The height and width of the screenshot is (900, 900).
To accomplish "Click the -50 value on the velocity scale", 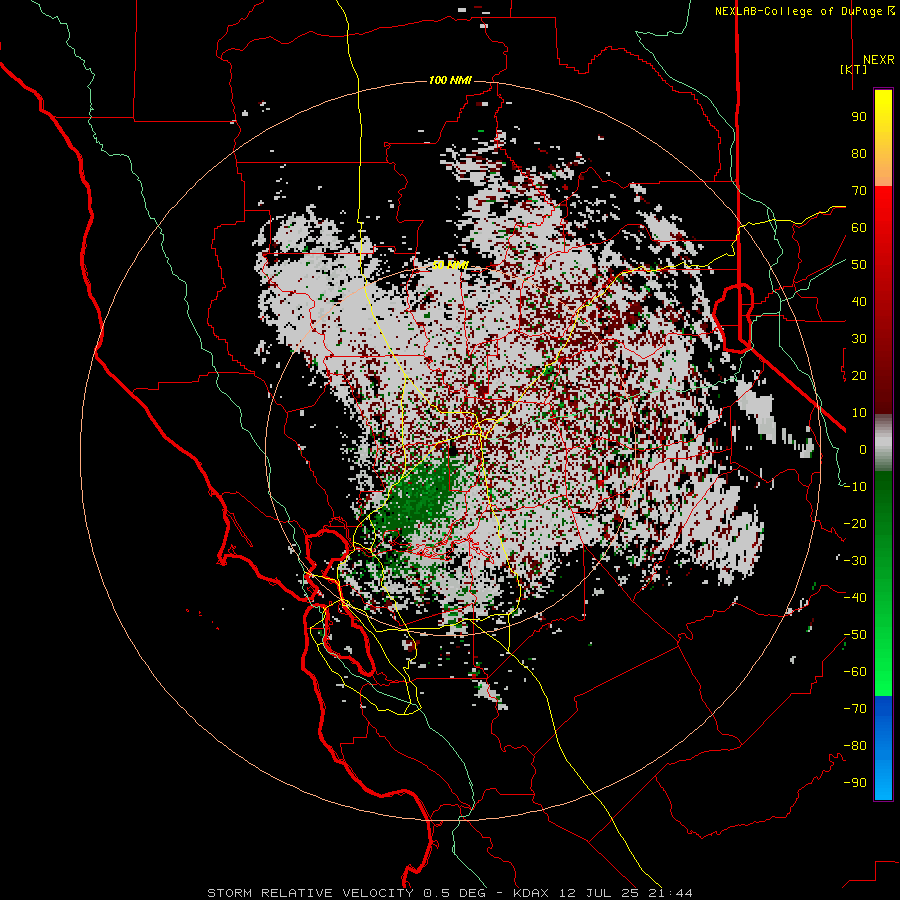I will click(x=855, y=635).
